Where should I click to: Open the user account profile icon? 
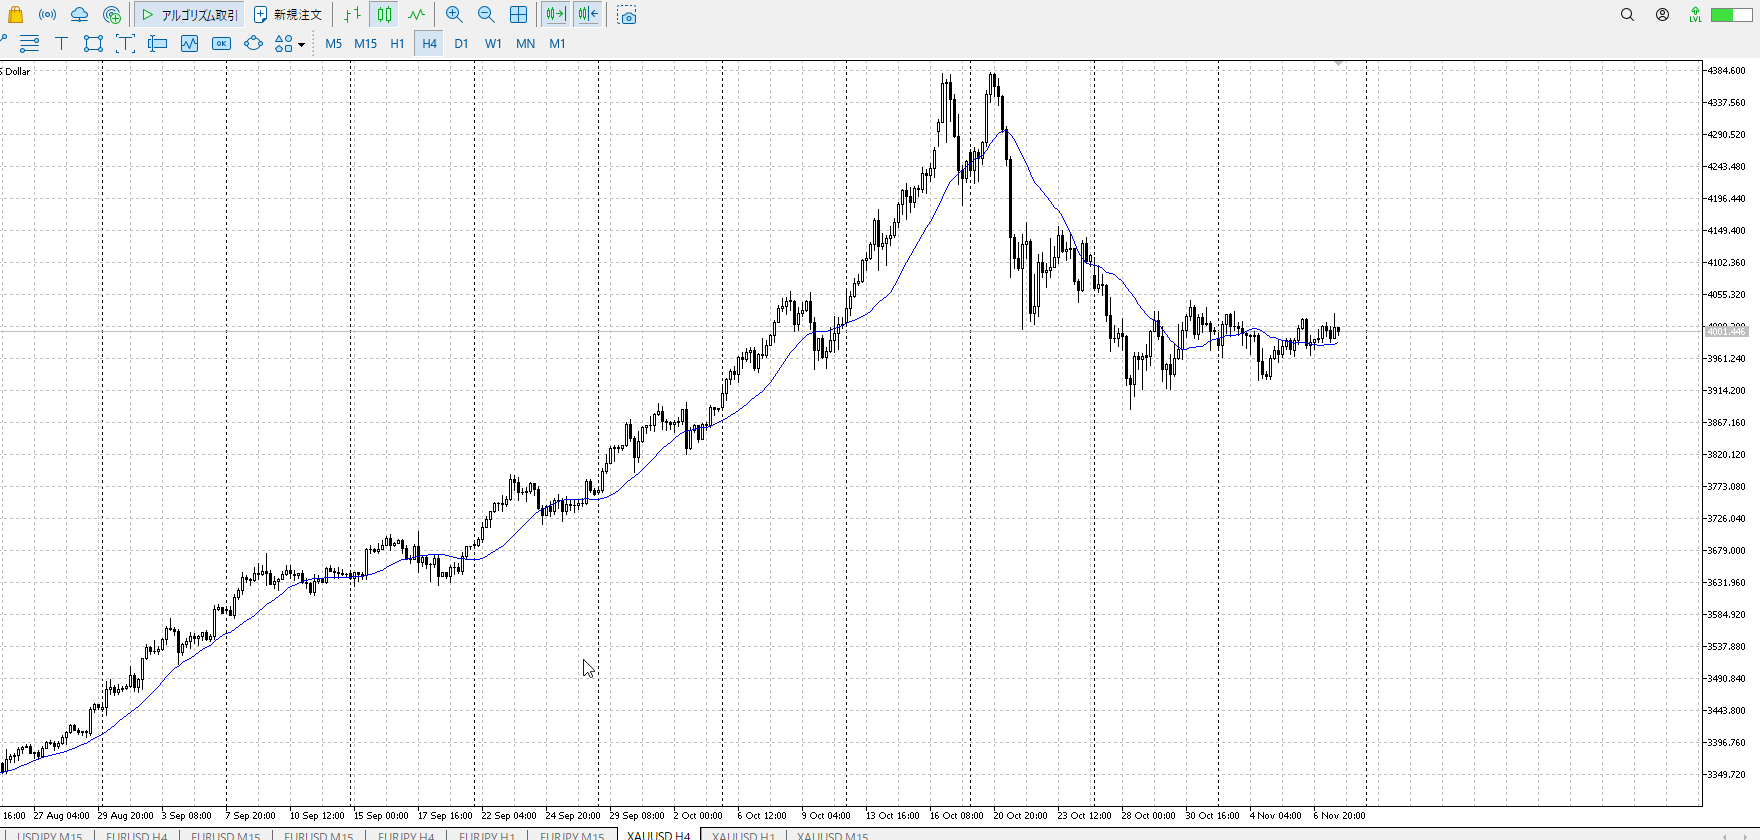coord(1662,15)
